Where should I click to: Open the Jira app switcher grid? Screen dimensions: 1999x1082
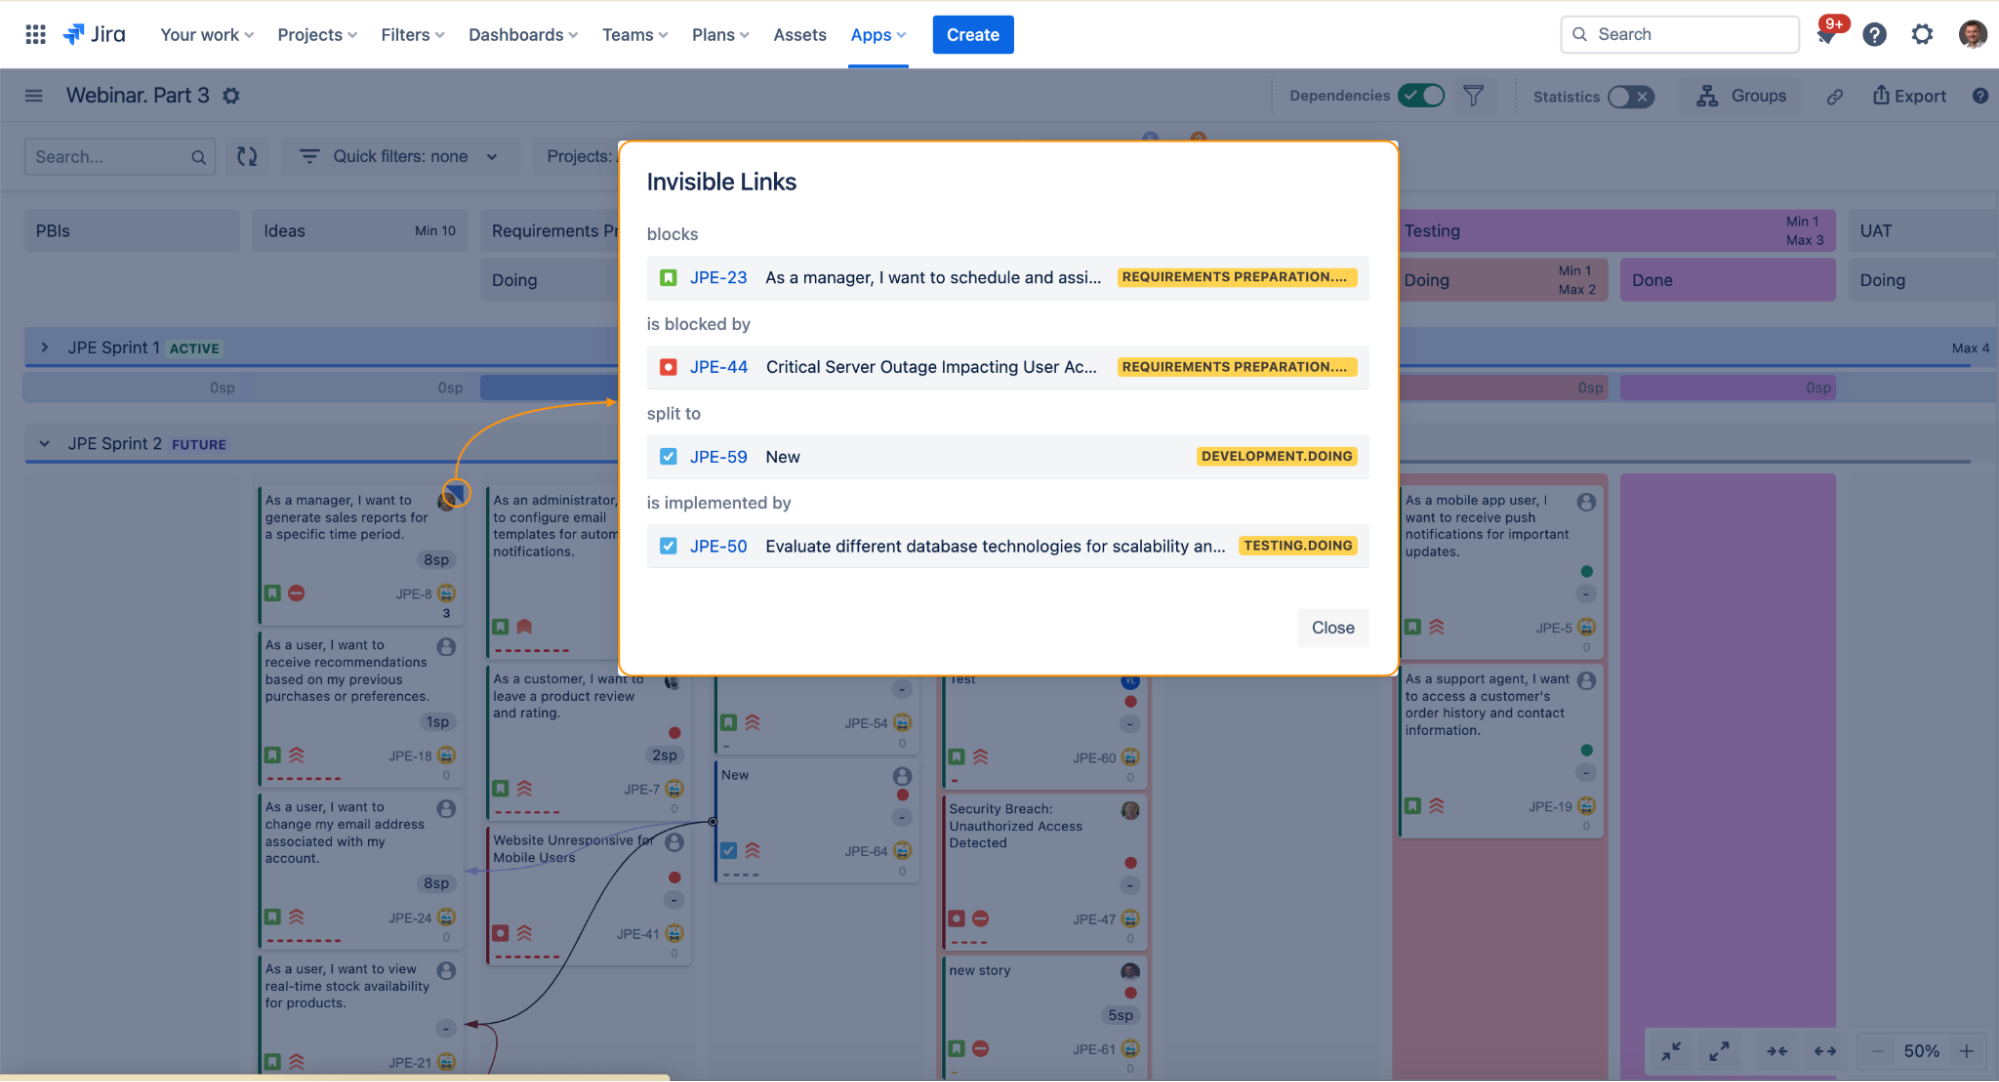[35, 34]
